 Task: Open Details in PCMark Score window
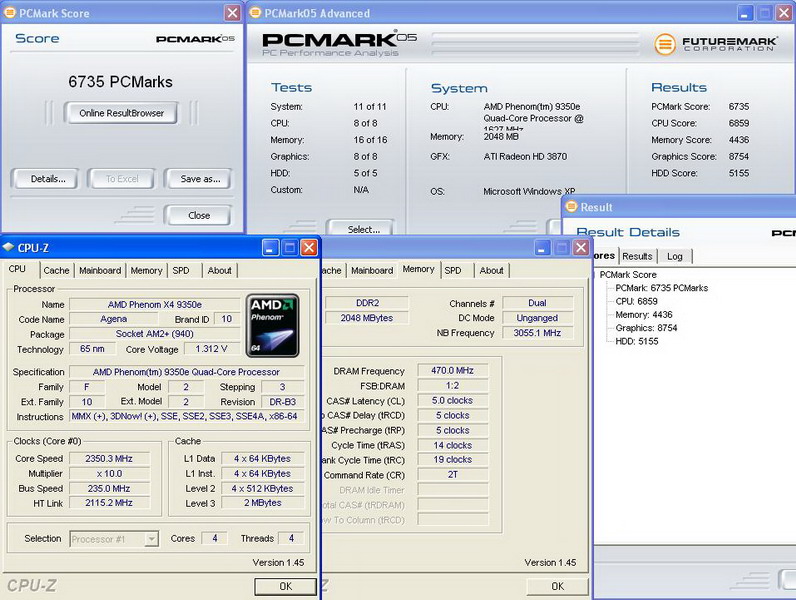pyautogui.click(x=47, y=179)
